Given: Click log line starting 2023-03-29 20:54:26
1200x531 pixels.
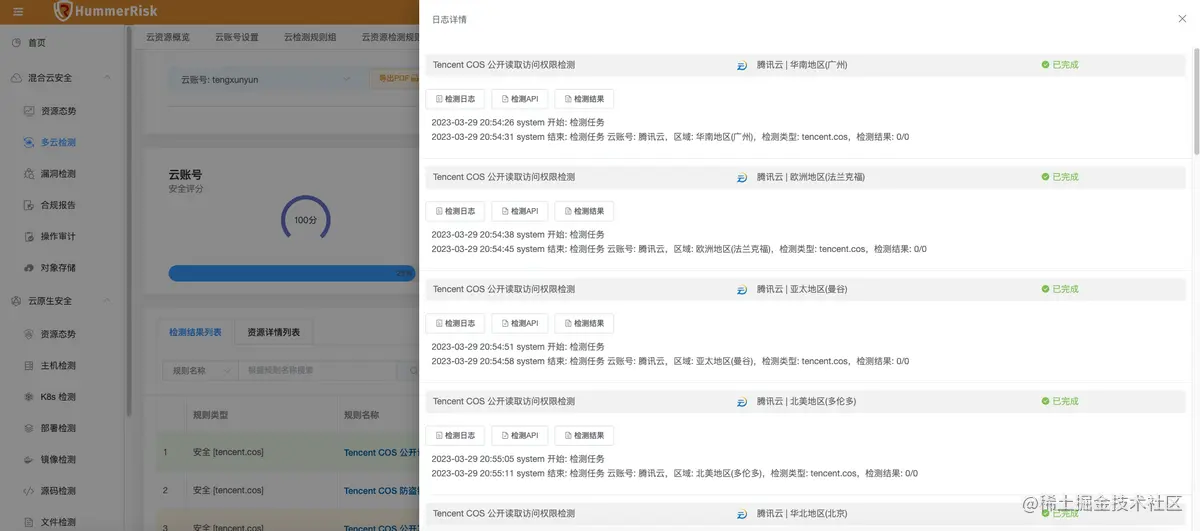Looking at the screenshot, I should [518, 123].
